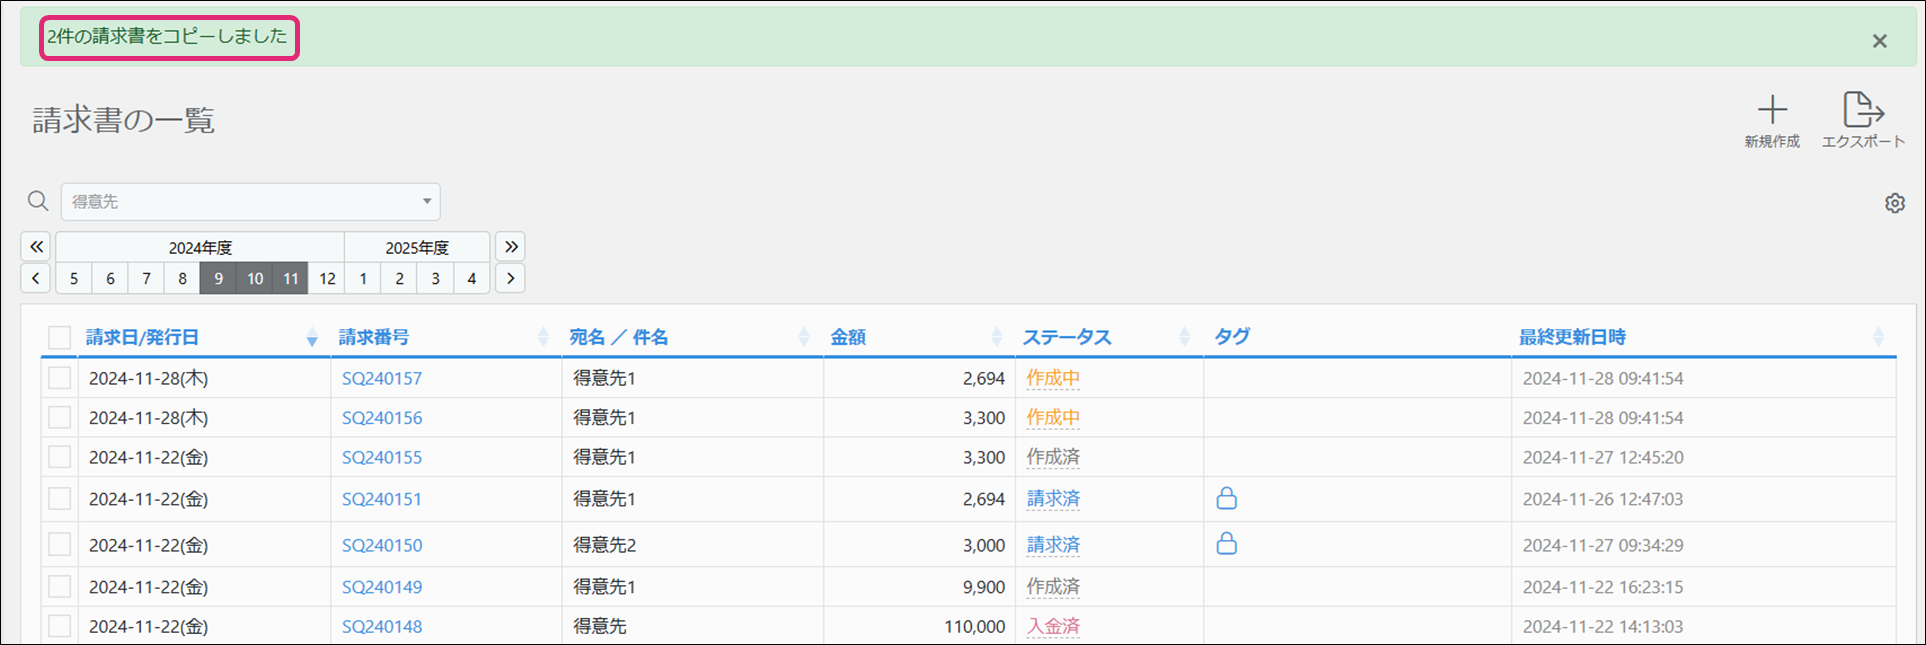Select month 5 of fiscal 2024
This screenshot has width=1926, height=645.
click(74, 279)
